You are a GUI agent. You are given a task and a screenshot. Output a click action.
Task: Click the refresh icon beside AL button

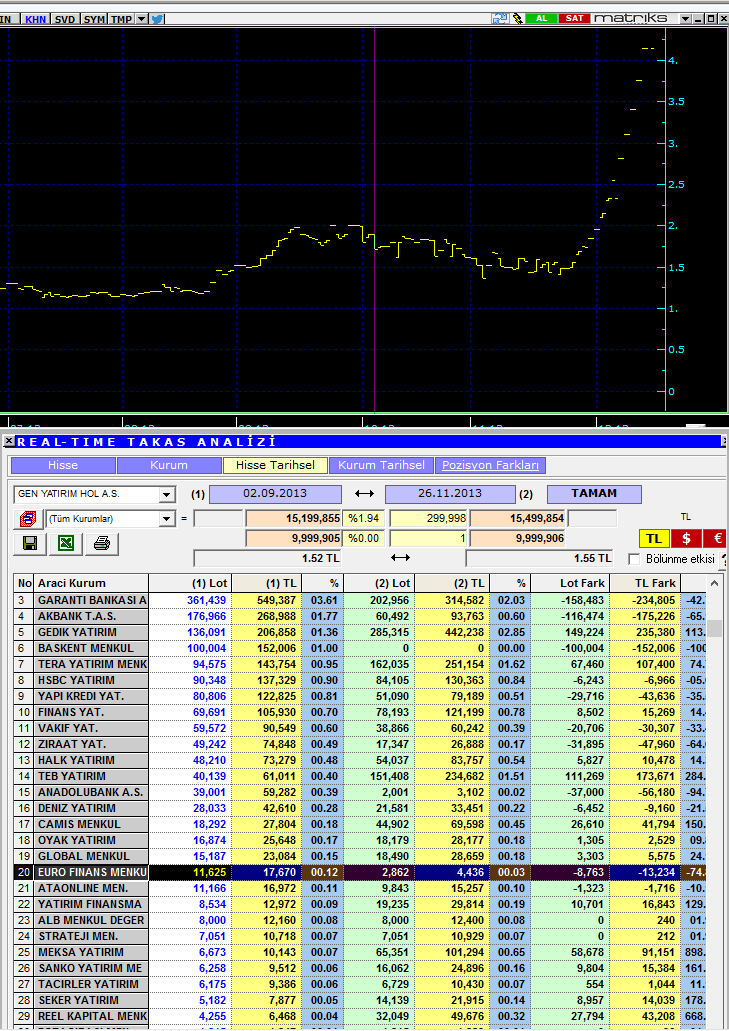click(500, 18)
